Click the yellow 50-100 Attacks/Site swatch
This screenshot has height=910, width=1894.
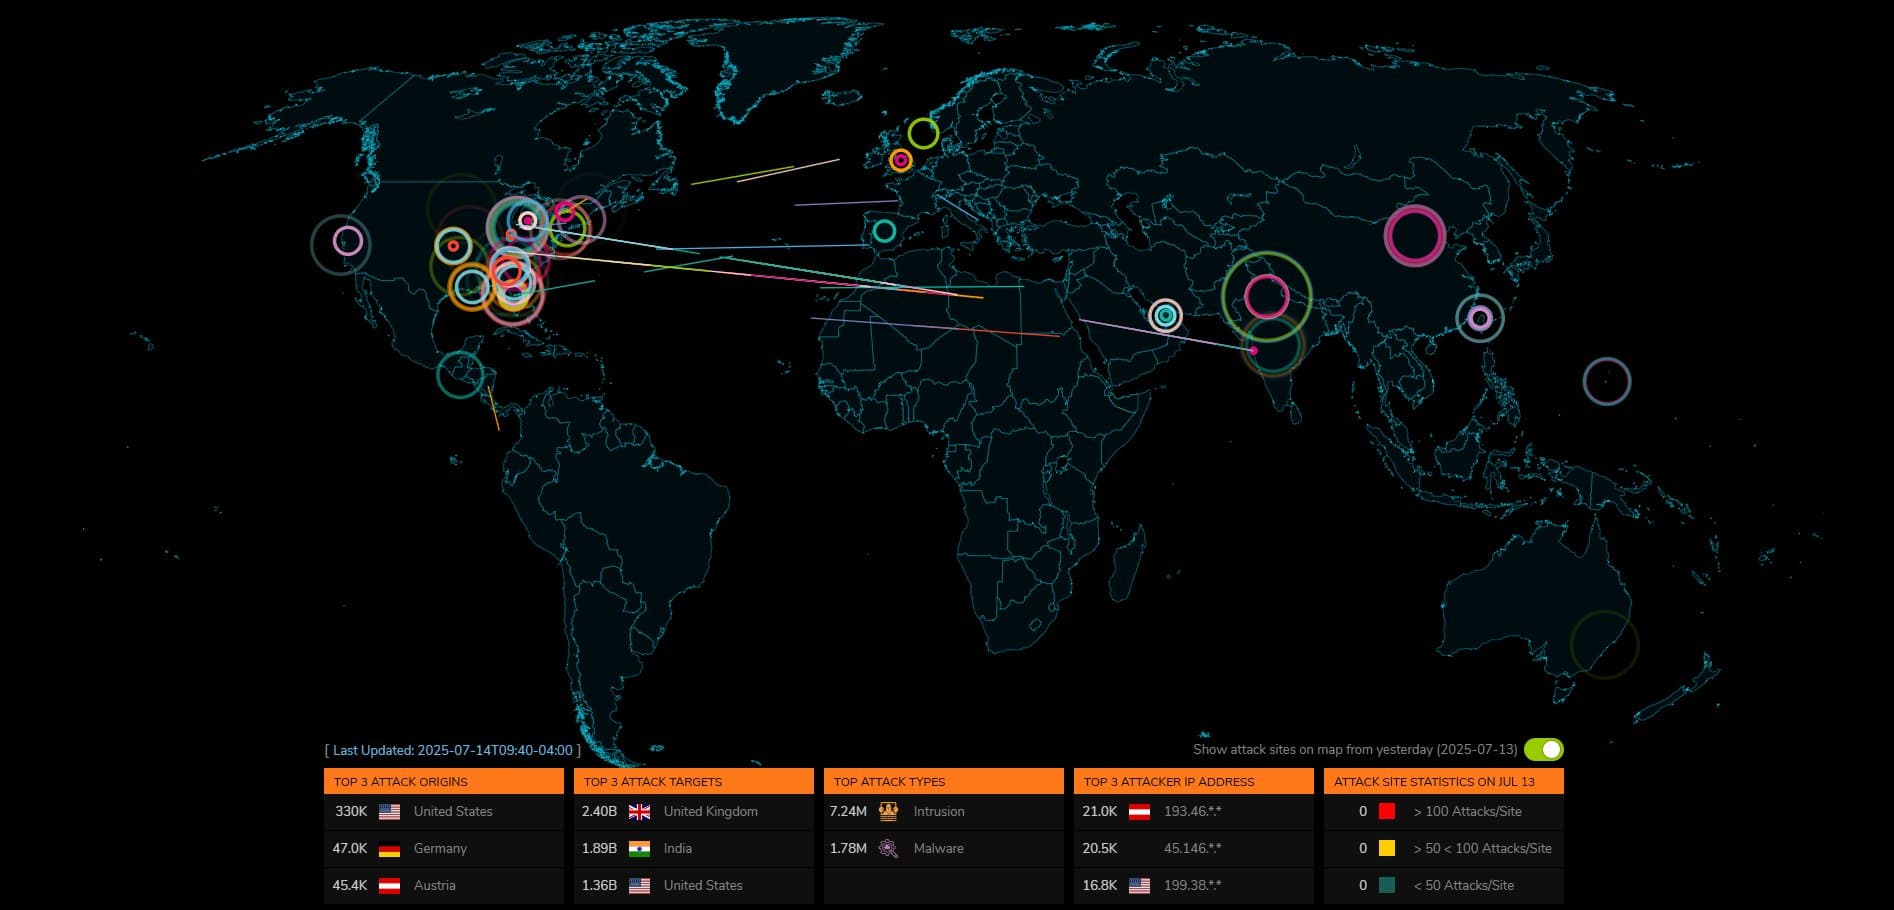pos(1387,848)
